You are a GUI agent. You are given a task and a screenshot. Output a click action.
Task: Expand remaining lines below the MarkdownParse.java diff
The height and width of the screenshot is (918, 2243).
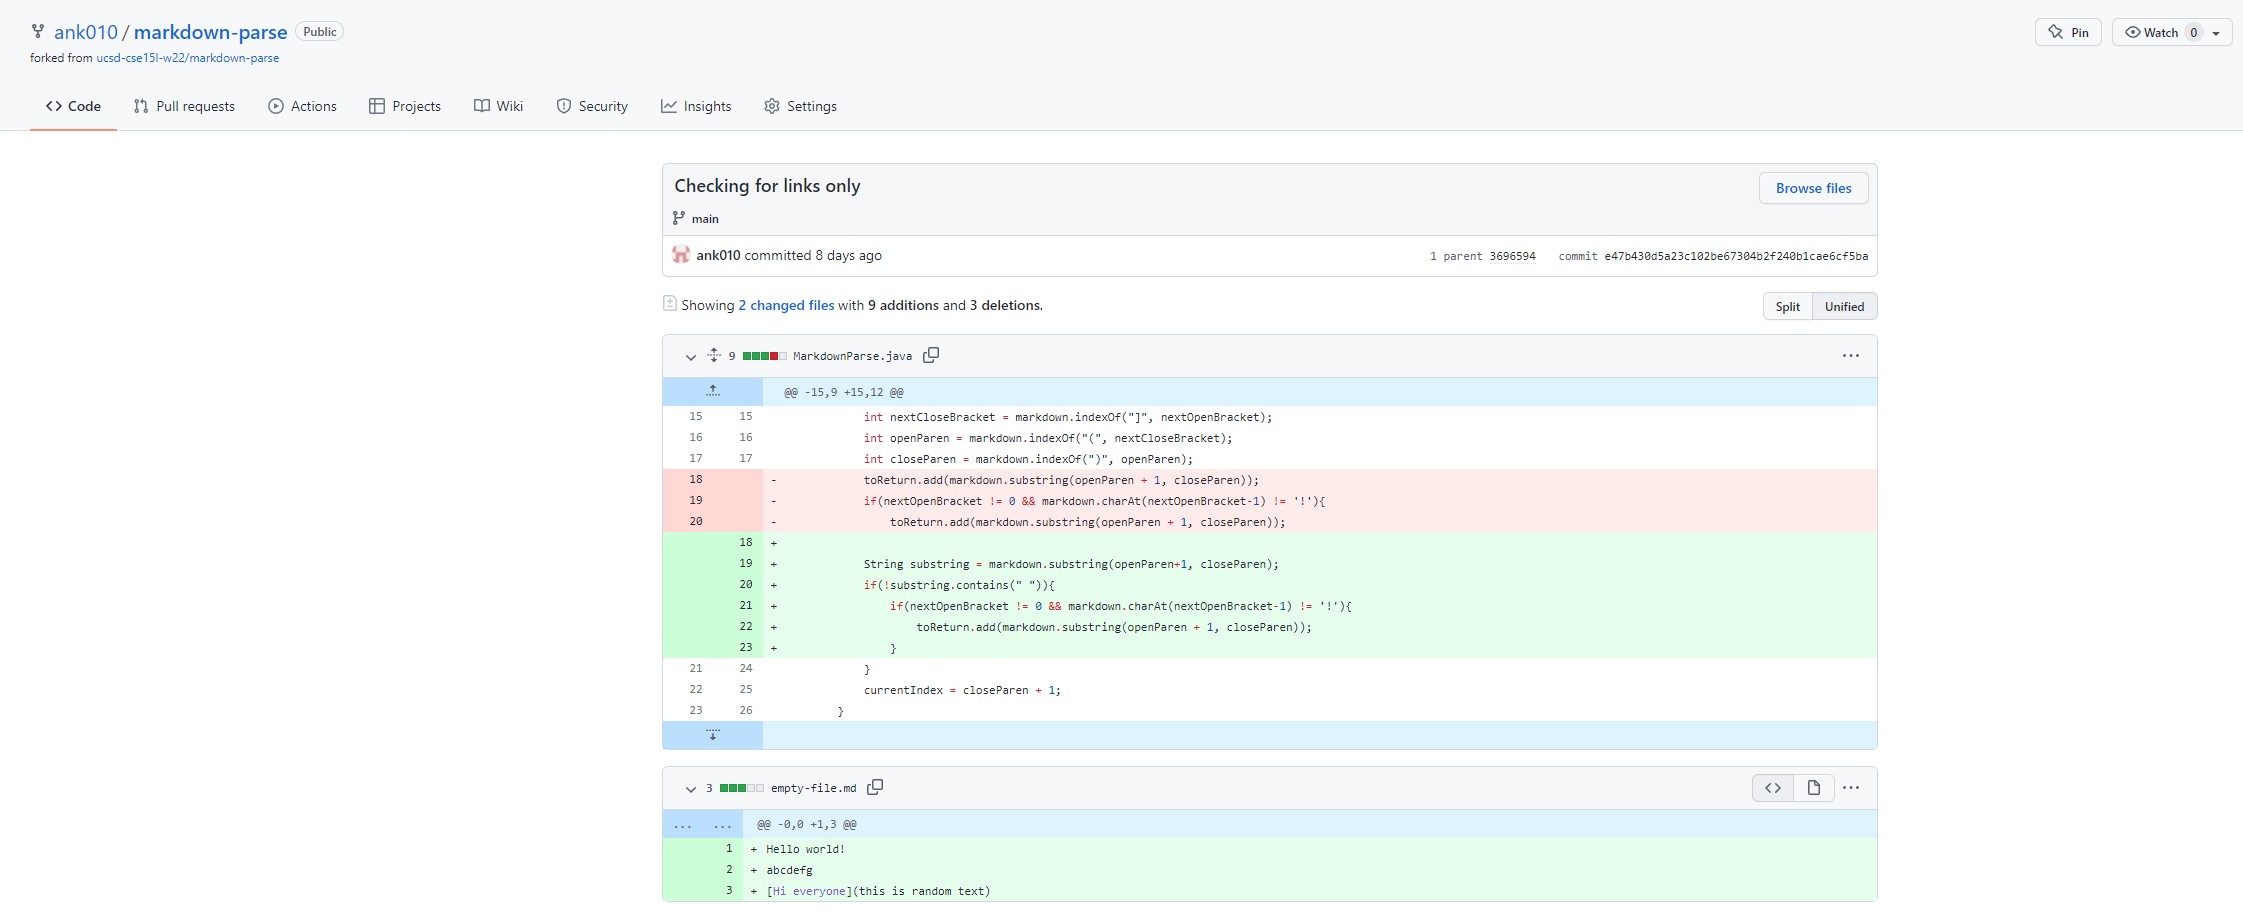(x=713, y=734)
